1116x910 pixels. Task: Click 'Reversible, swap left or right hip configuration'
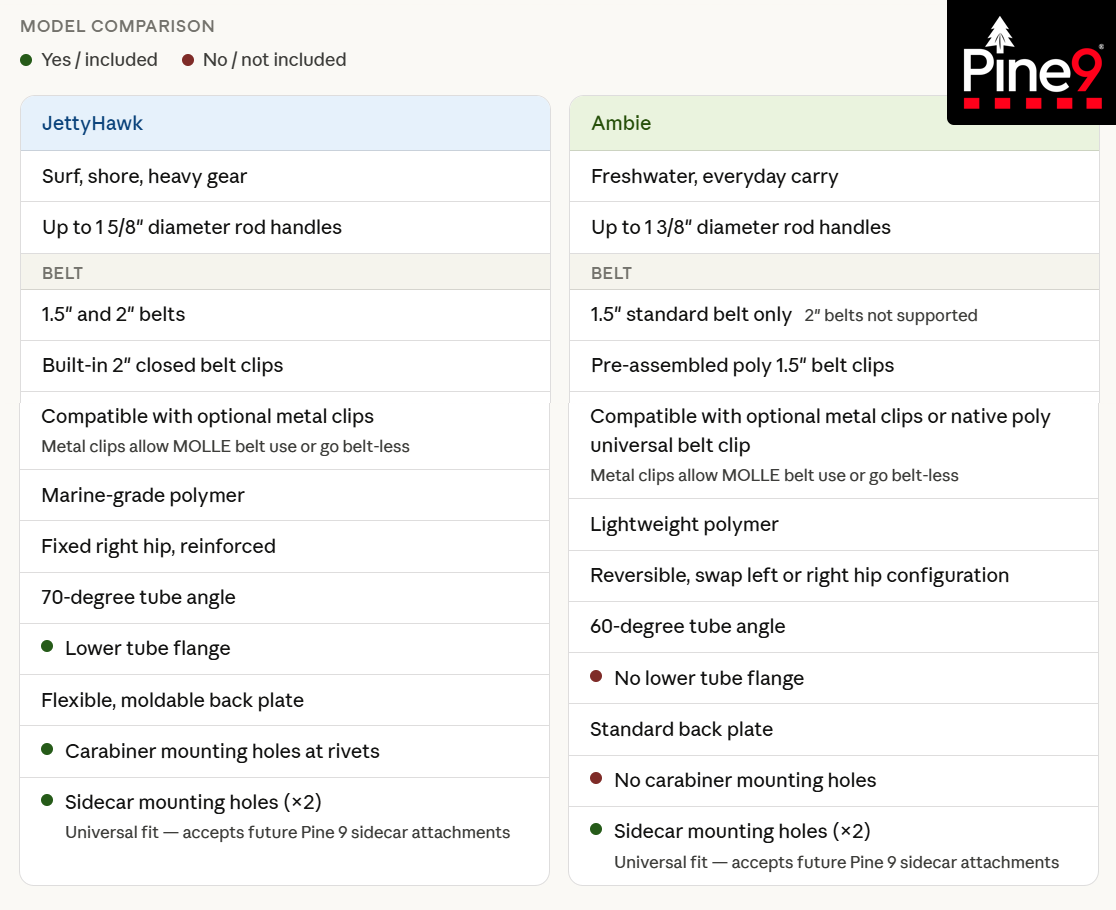(799, 576)
